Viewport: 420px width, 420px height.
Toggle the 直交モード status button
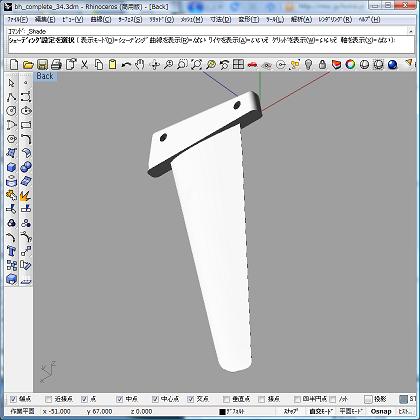[x=321, y=412]
